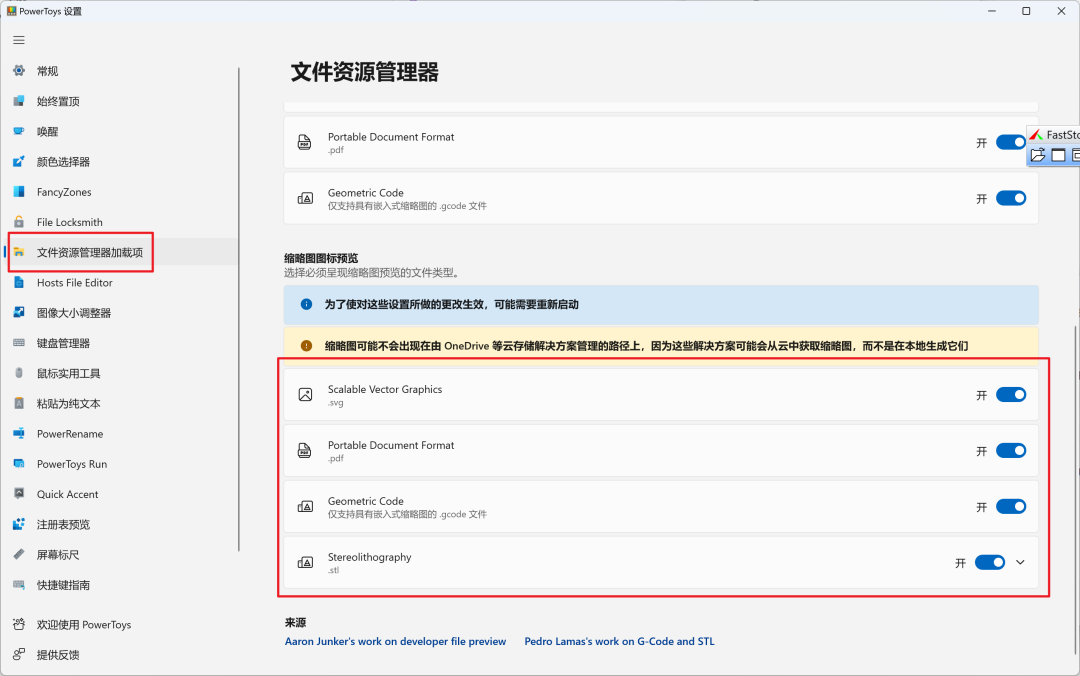Click the 唤醒 coffee cup icon

[19, 131]
